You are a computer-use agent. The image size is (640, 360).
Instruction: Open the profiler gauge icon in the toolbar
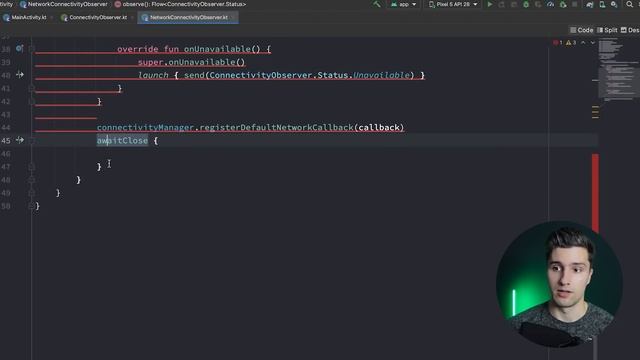pyautogui.click(x=550, y=4)
